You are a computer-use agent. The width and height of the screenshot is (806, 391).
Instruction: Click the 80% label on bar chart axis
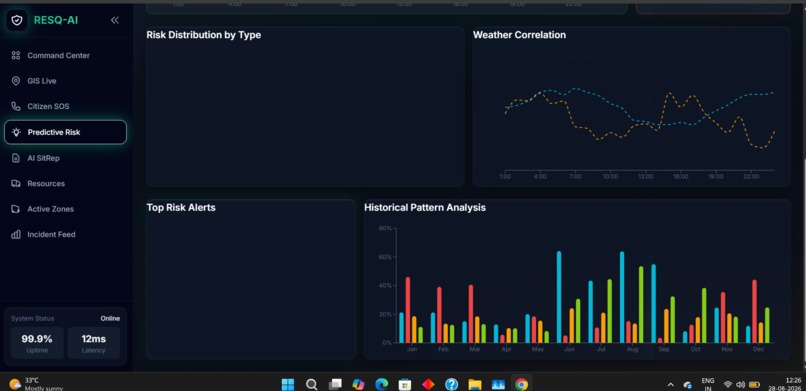click(385, 228)
